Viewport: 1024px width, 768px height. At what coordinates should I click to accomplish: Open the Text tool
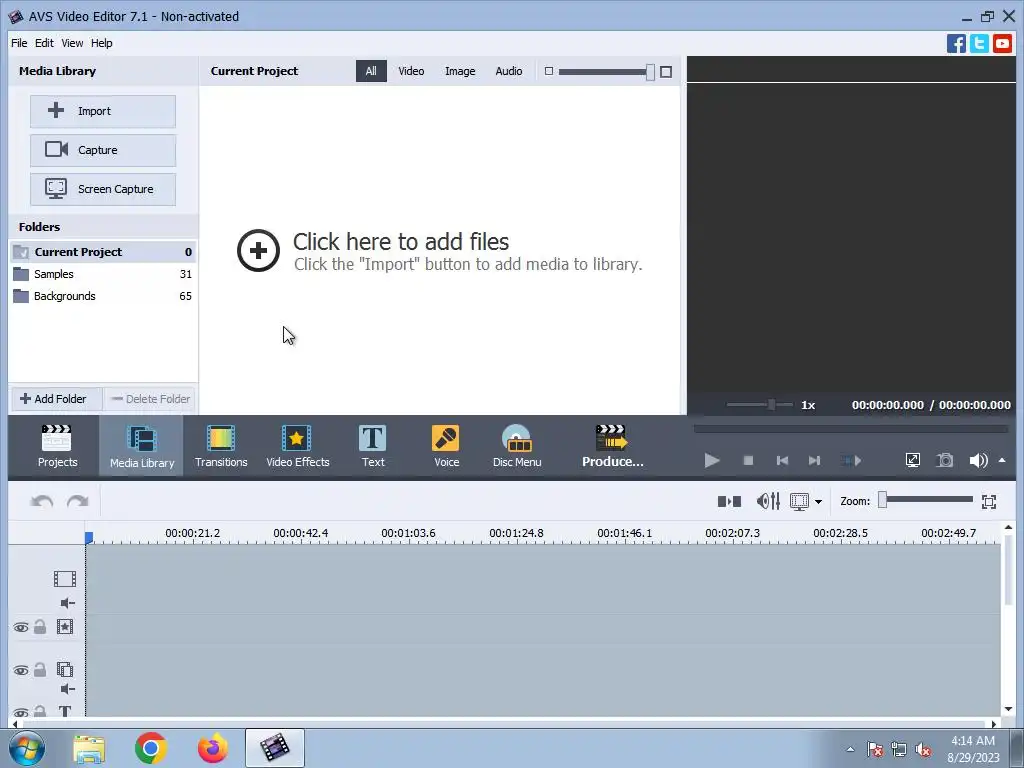point(373,447)
